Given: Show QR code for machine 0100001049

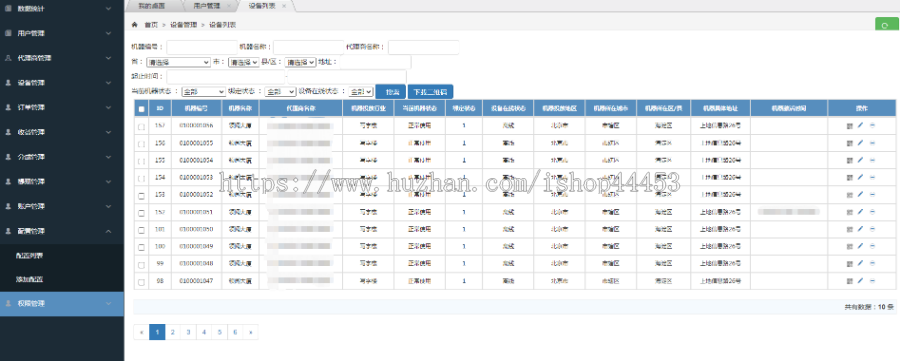Looking at the screenshot, I should (849, 246).
